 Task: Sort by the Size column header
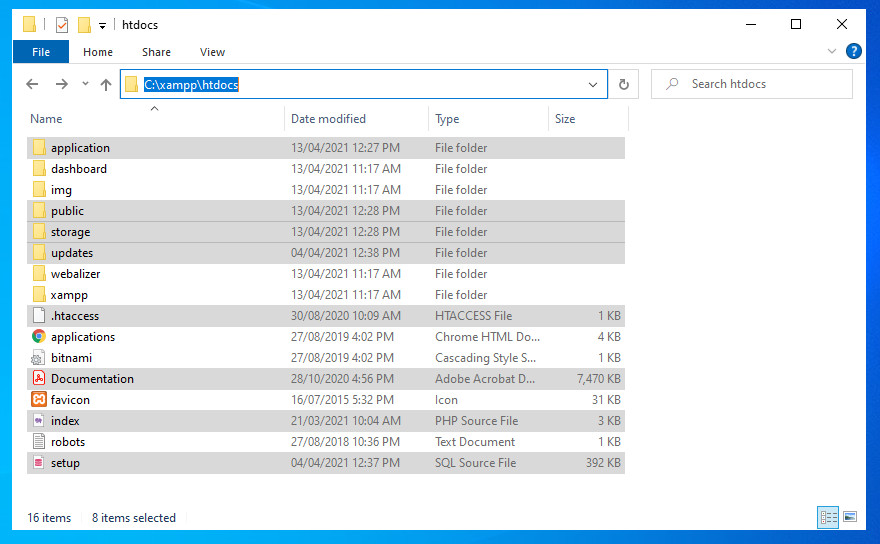tap(588, 118)
